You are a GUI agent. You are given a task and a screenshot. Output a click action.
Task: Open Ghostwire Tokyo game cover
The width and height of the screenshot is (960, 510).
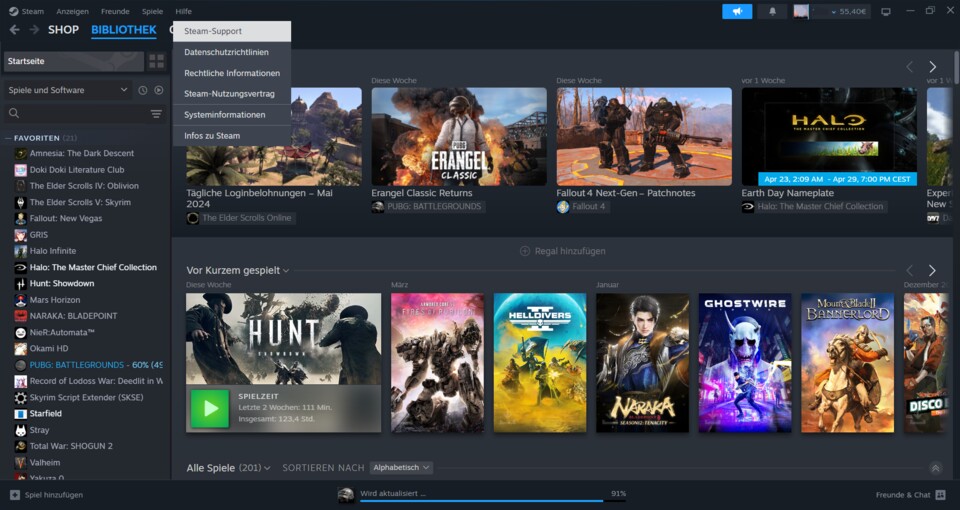pyautogui.click(x=745, y=363)
